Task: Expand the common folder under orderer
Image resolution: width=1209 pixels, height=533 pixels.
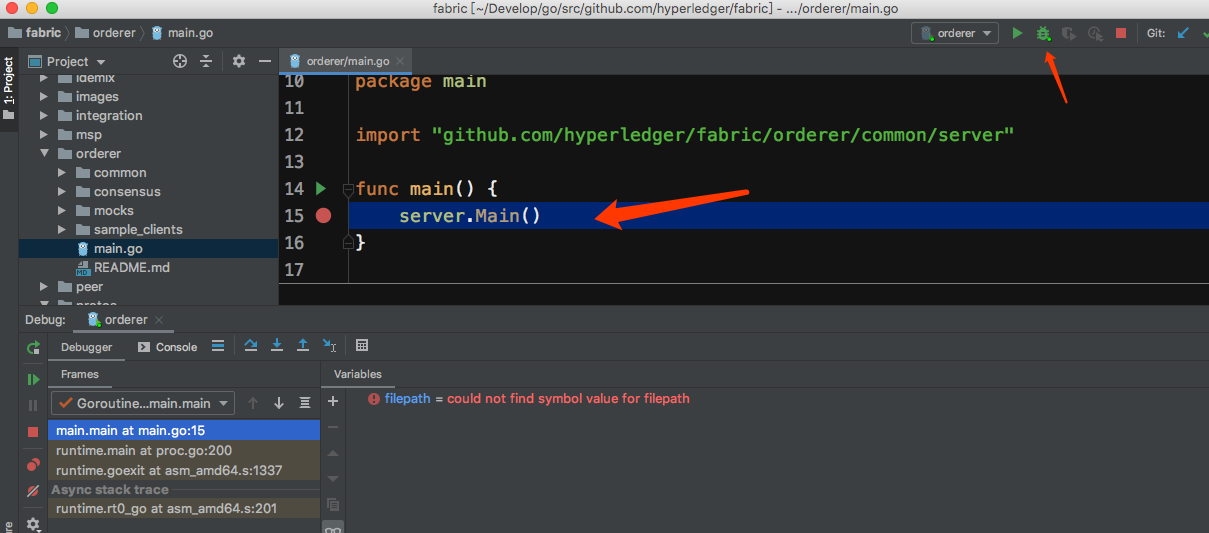Action: coord(62,173)
